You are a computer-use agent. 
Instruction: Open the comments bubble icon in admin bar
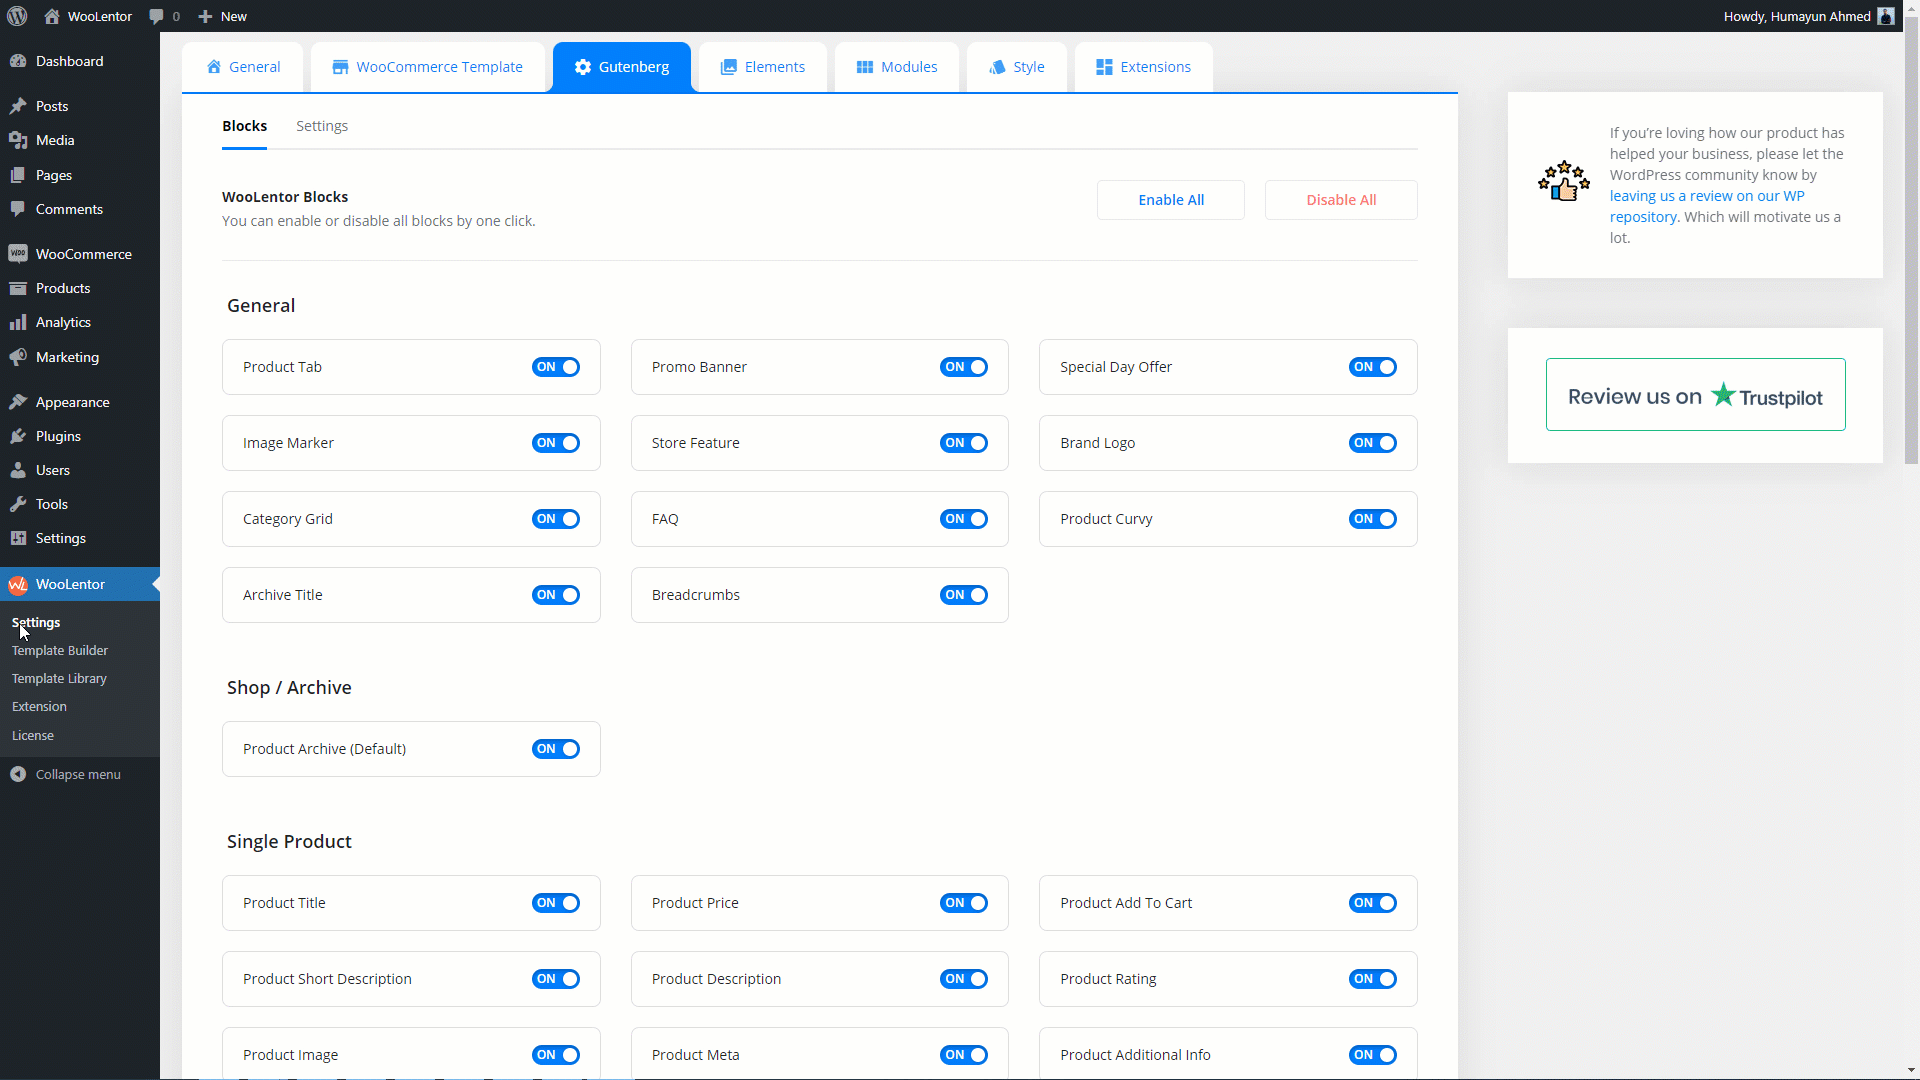[156, 16]
